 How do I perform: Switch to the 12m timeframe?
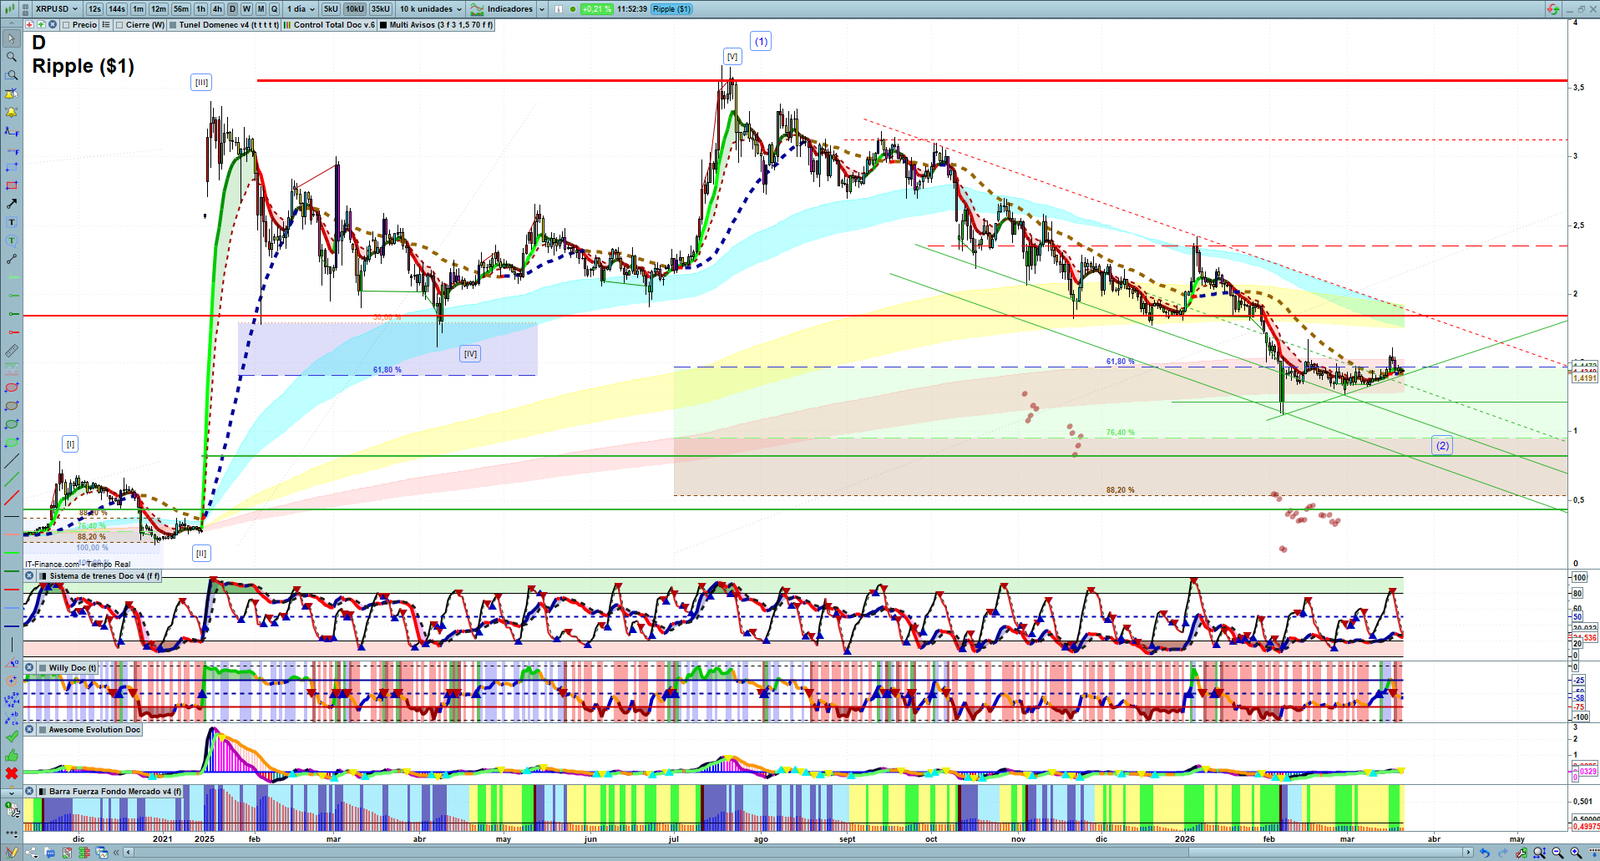[x=158, y=9]
